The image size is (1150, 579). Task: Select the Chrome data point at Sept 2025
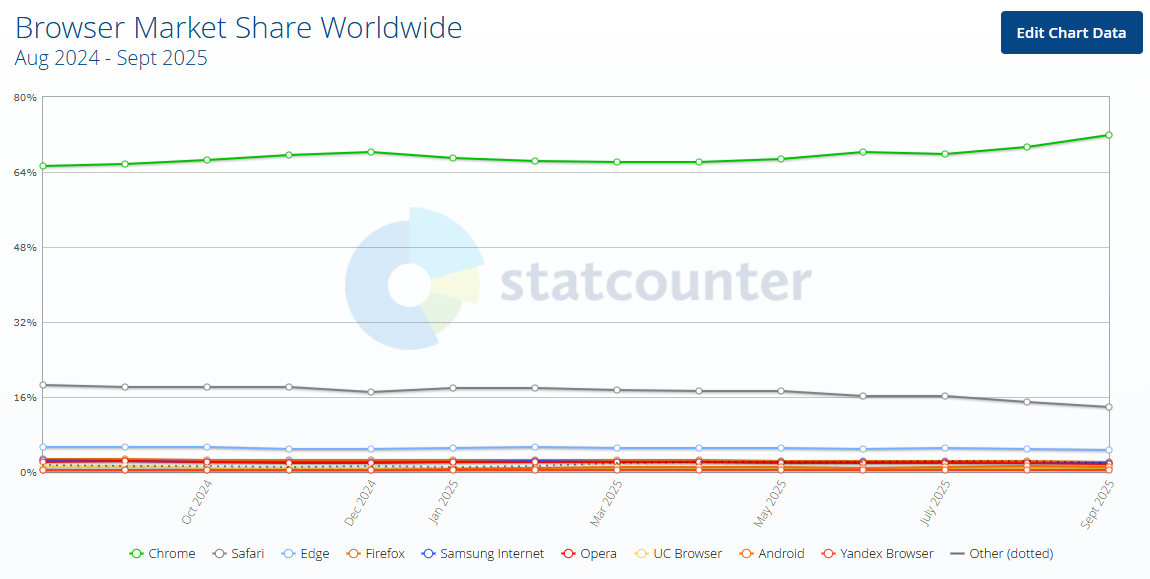tap(1108, 134)
